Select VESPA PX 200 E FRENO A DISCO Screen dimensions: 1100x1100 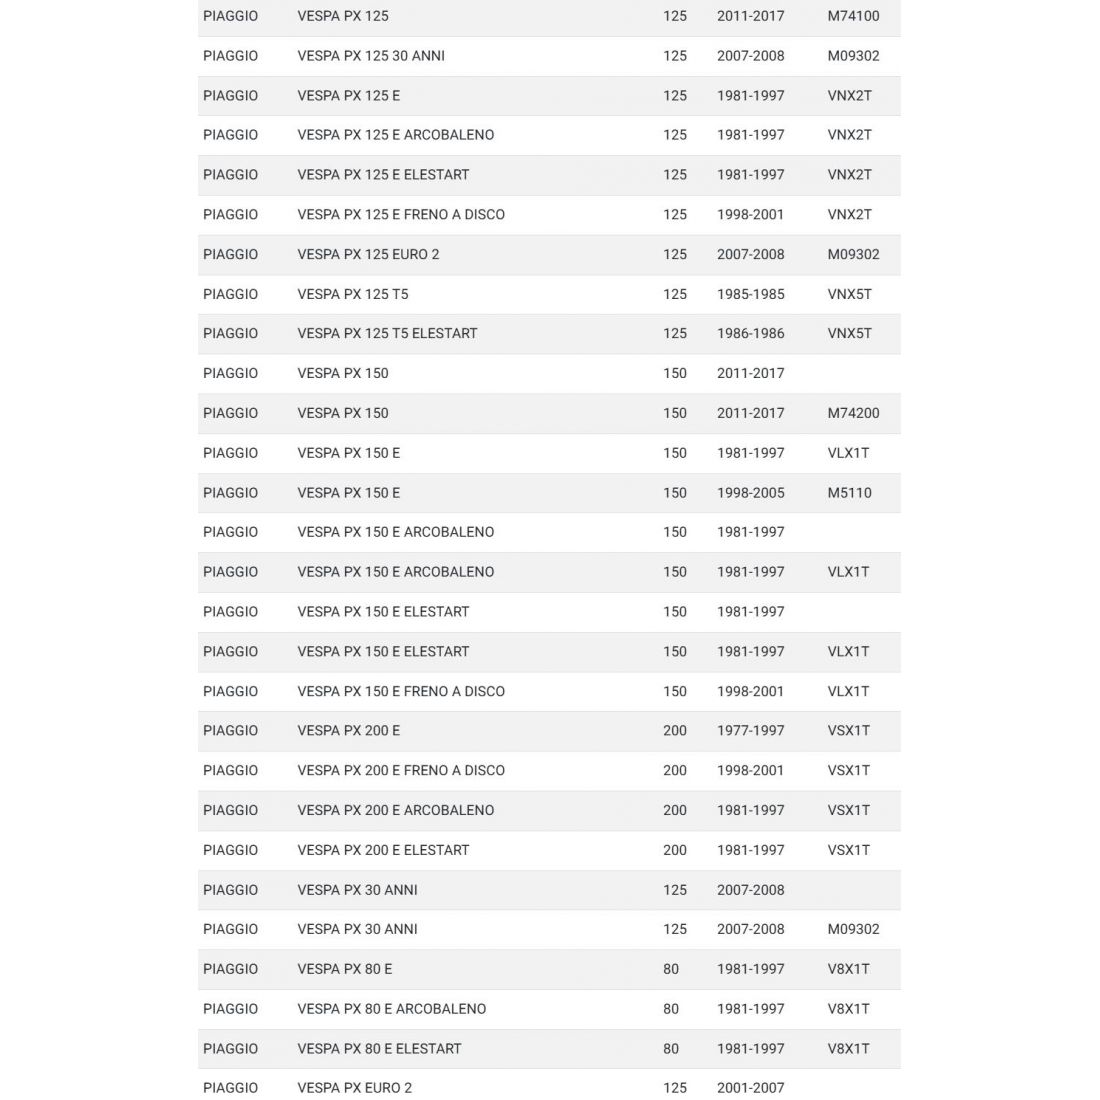pyautogui.click(x=400, y=770)
